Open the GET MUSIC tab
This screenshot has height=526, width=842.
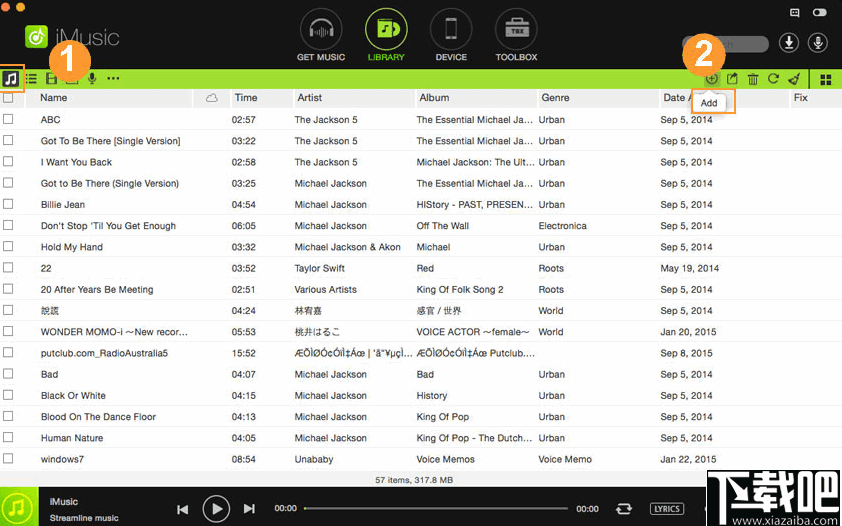tap(321, 35)
